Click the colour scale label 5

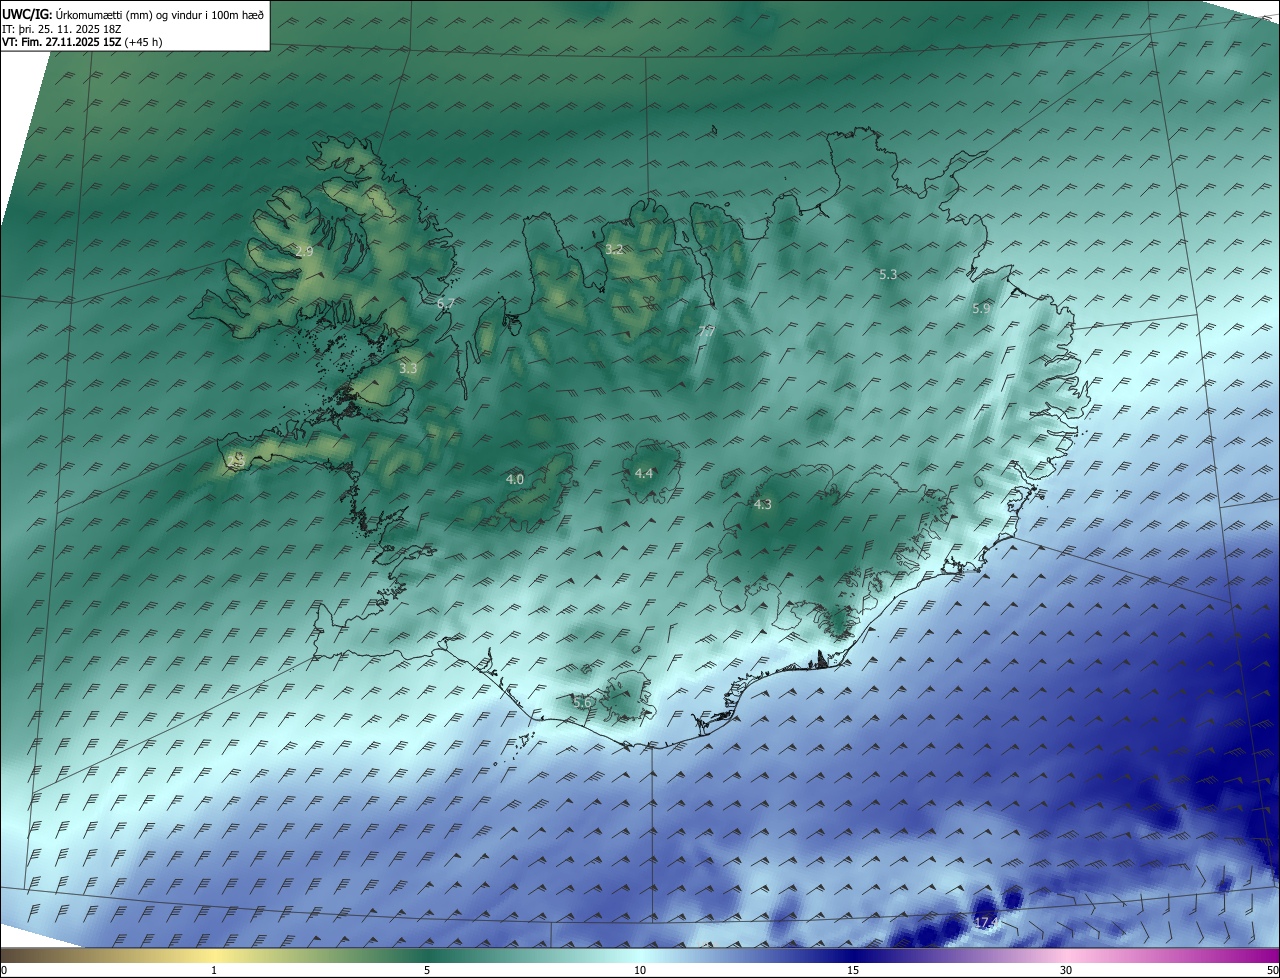point(427,970)
